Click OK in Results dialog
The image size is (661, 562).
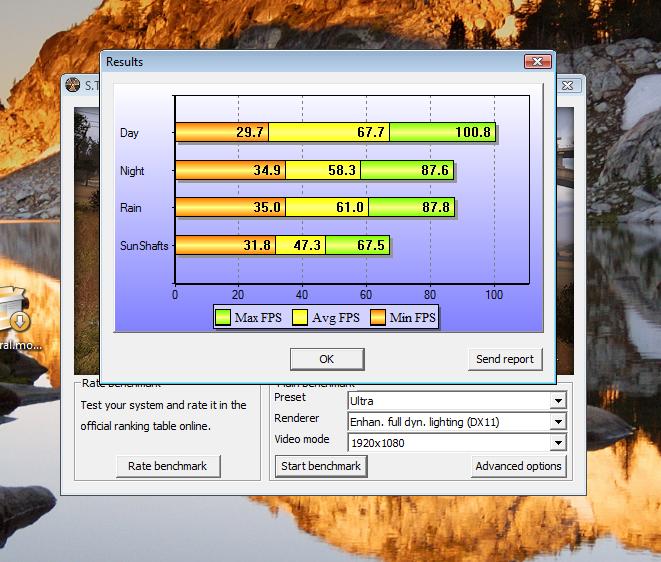(327, 359)
